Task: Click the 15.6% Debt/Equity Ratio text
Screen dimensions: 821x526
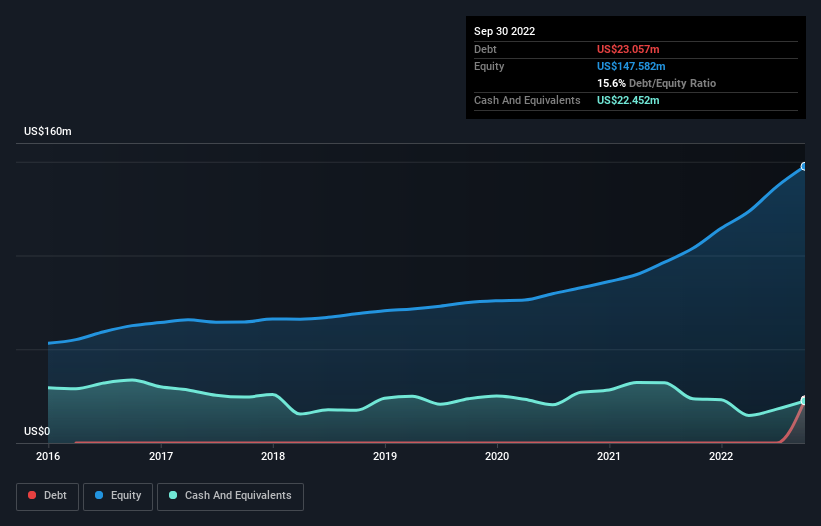Action: coord(657,83)
